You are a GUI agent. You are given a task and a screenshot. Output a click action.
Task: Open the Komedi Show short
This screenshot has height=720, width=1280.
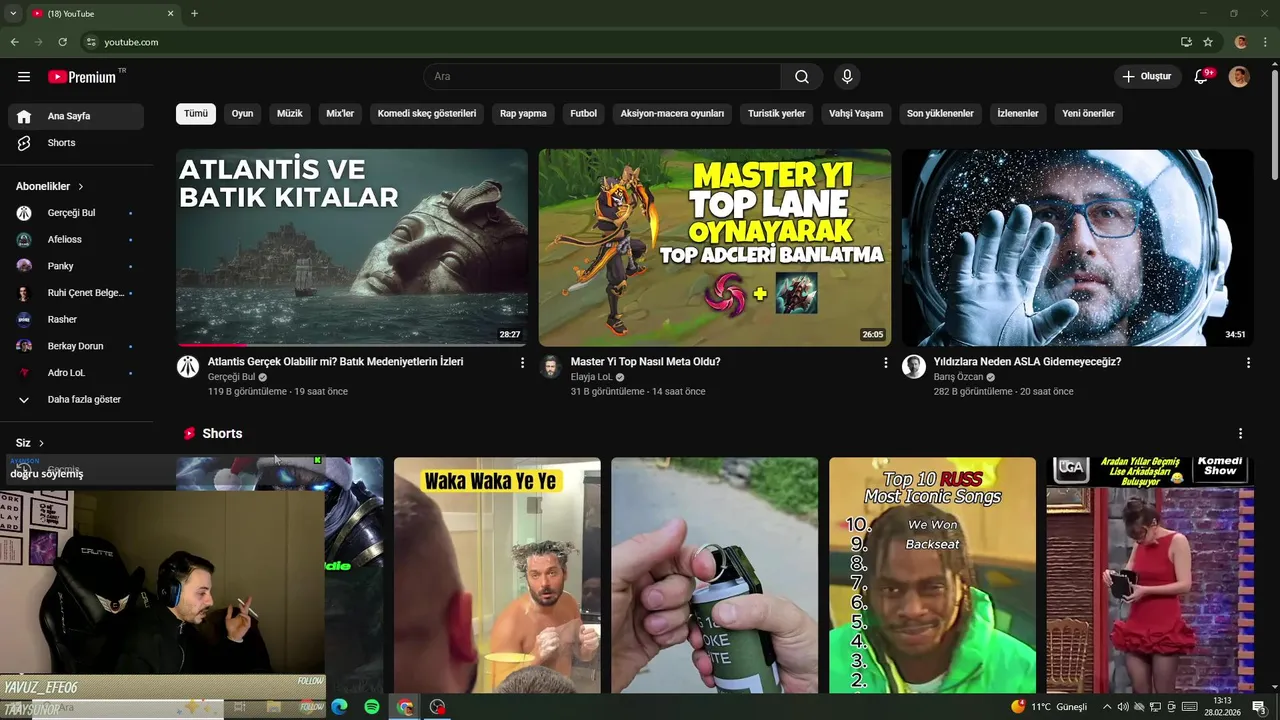coord(1150,576)
